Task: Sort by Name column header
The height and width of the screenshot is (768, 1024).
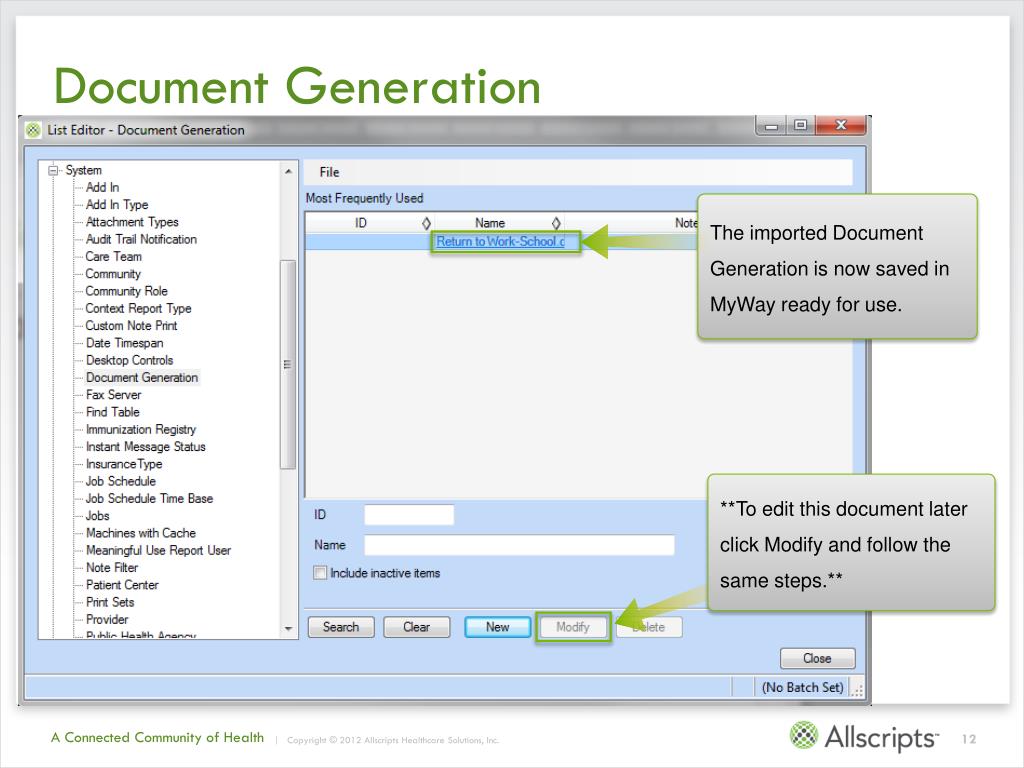Action: pos(500,223)
